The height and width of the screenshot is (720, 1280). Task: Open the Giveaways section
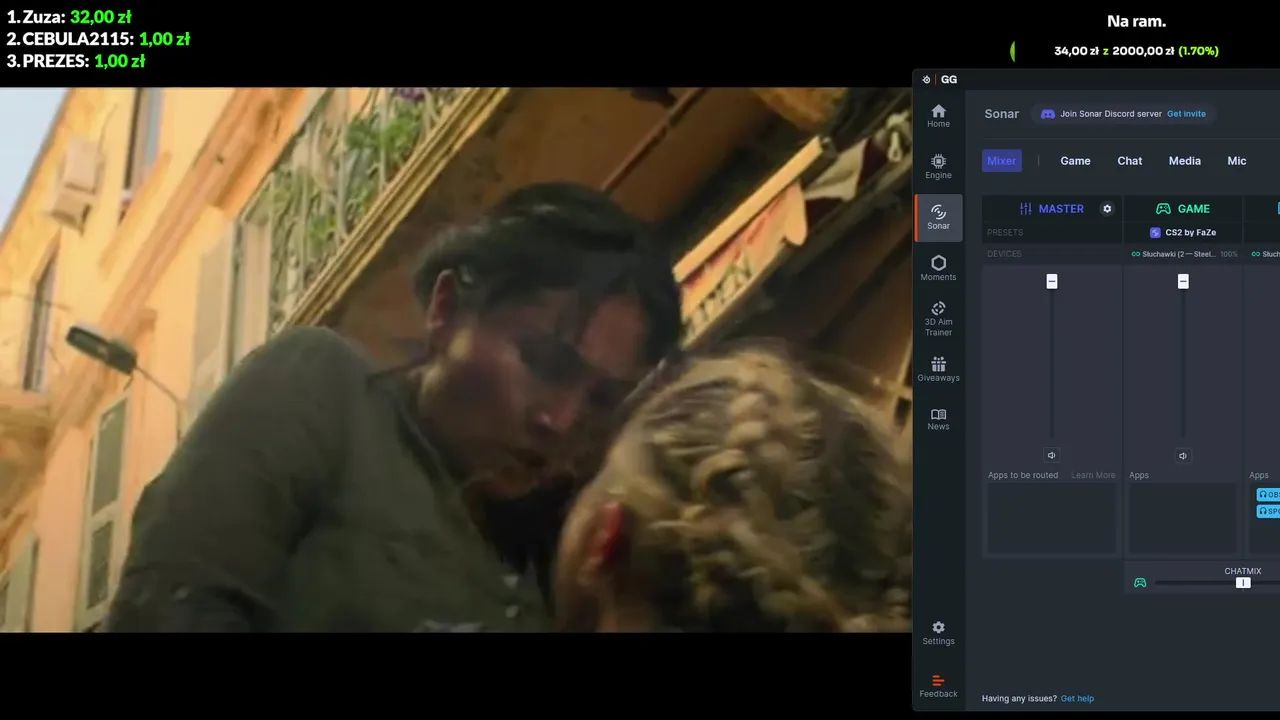(938, 369)
